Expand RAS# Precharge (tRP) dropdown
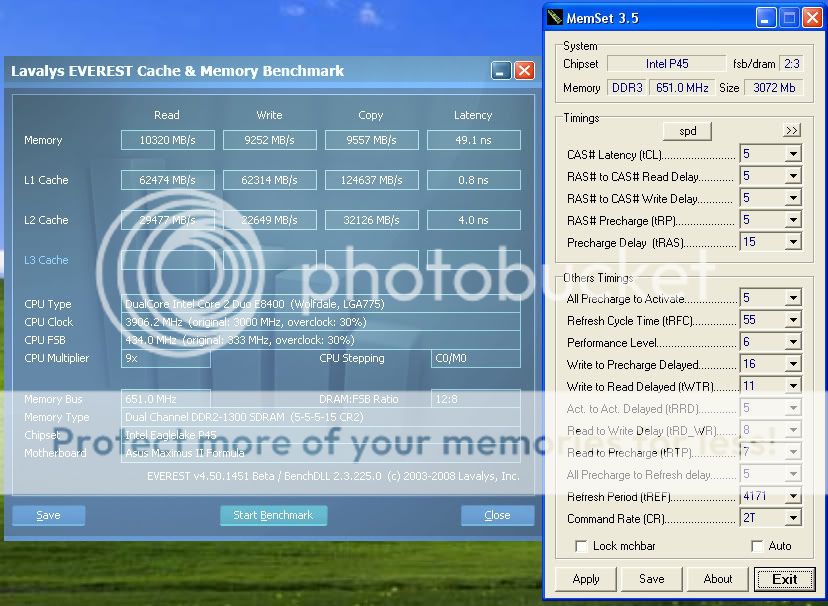Screen dimensions: 828x606 (793, 220)
